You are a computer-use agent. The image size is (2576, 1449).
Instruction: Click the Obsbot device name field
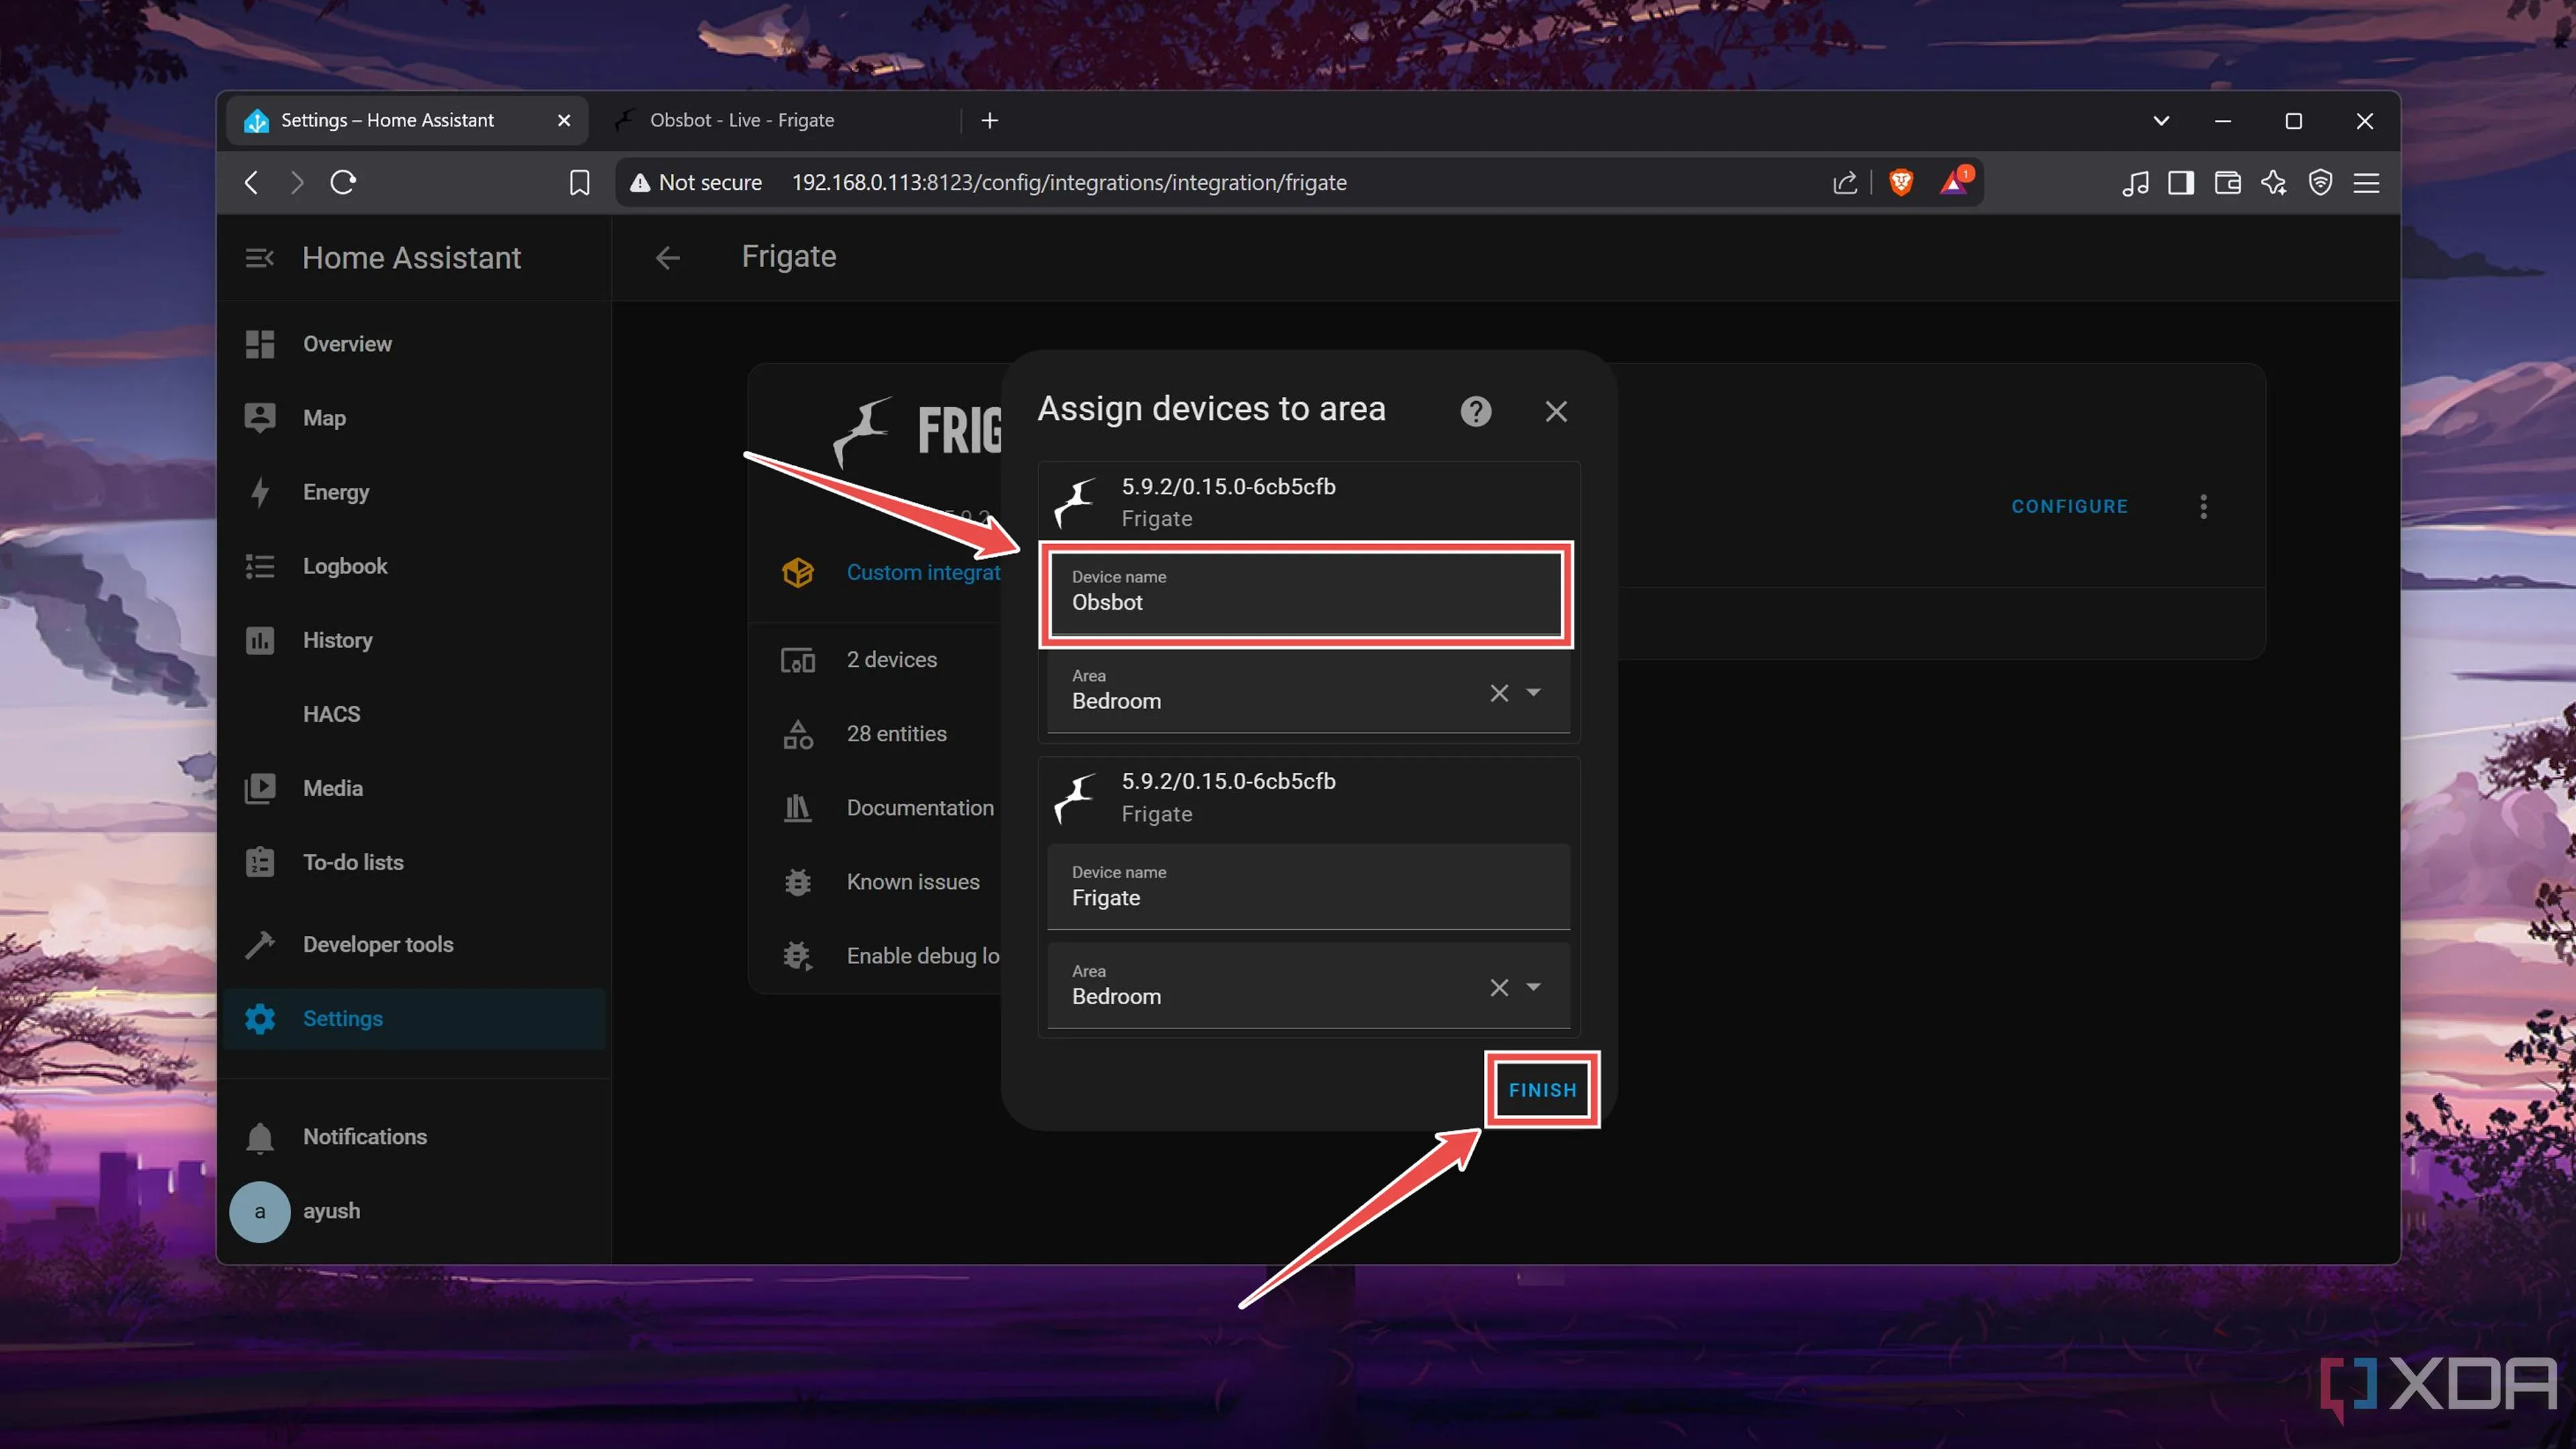click(1305, 594)
